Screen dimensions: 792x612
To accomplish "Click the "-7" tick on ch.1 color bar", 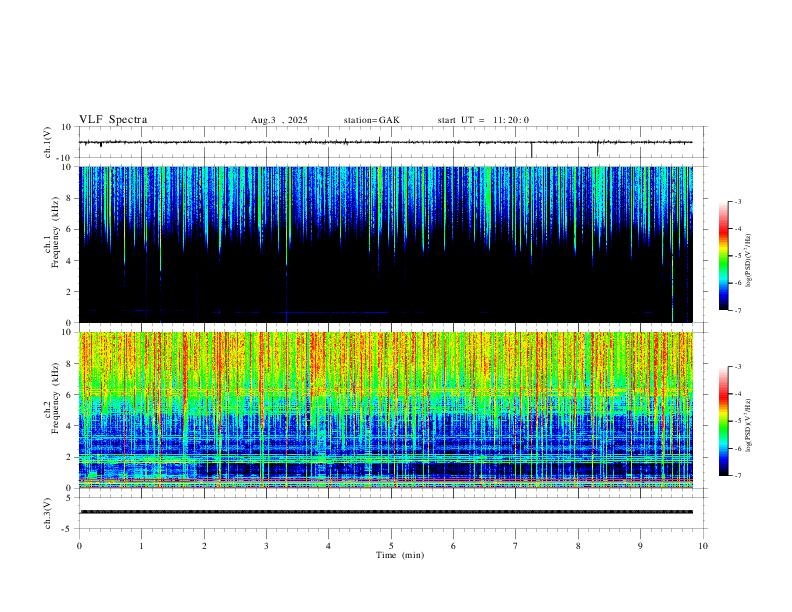I will [737, 311].
